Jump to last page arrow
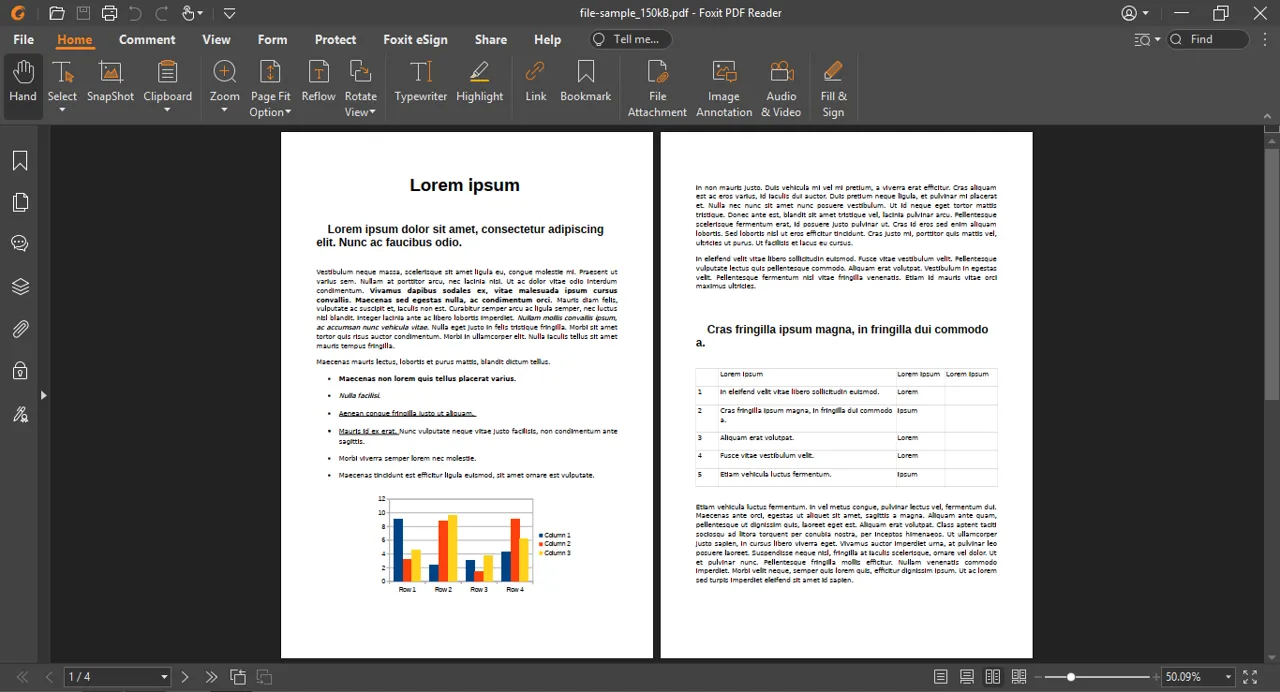The height and width of the screenshot is (692, 1280). click(211, 677)
